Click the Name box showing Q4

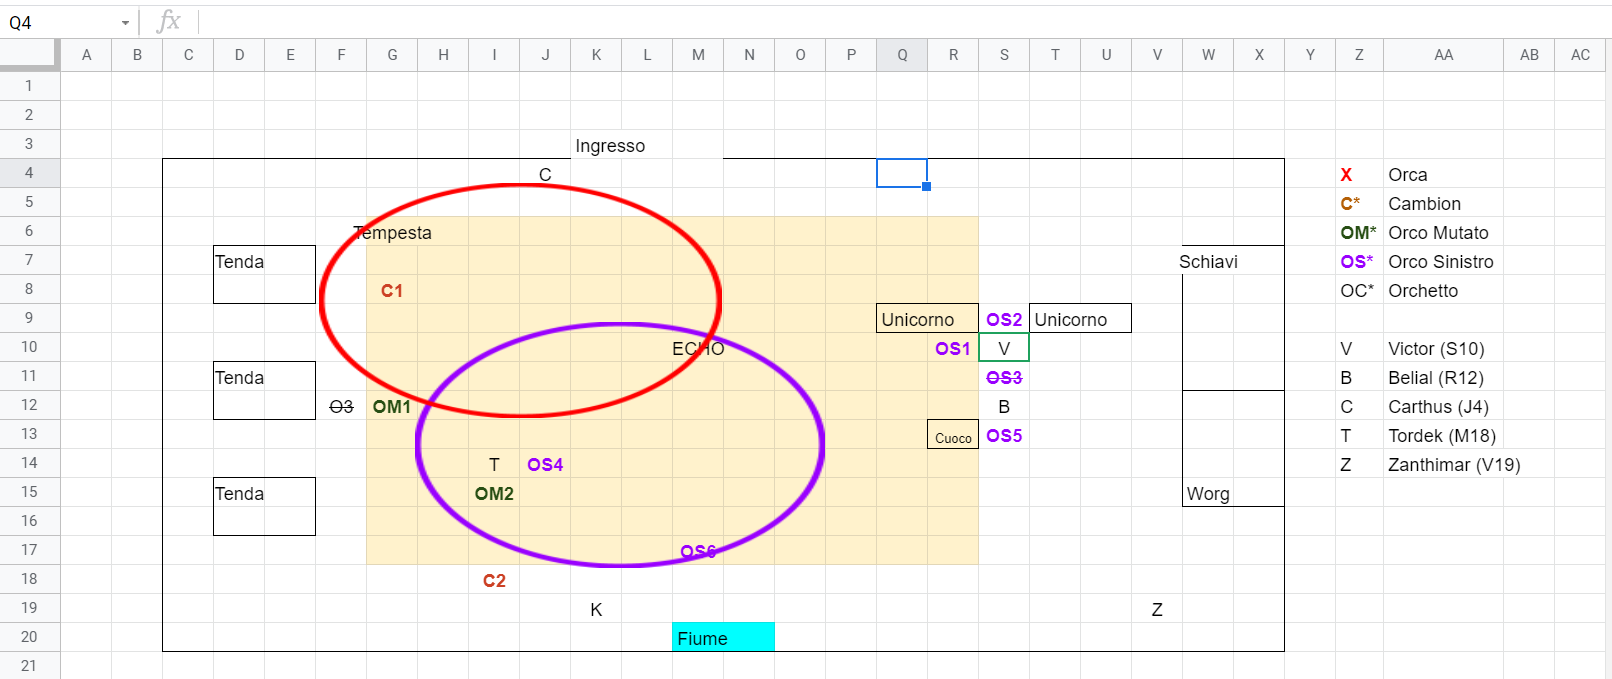click(x=60, y=23)
